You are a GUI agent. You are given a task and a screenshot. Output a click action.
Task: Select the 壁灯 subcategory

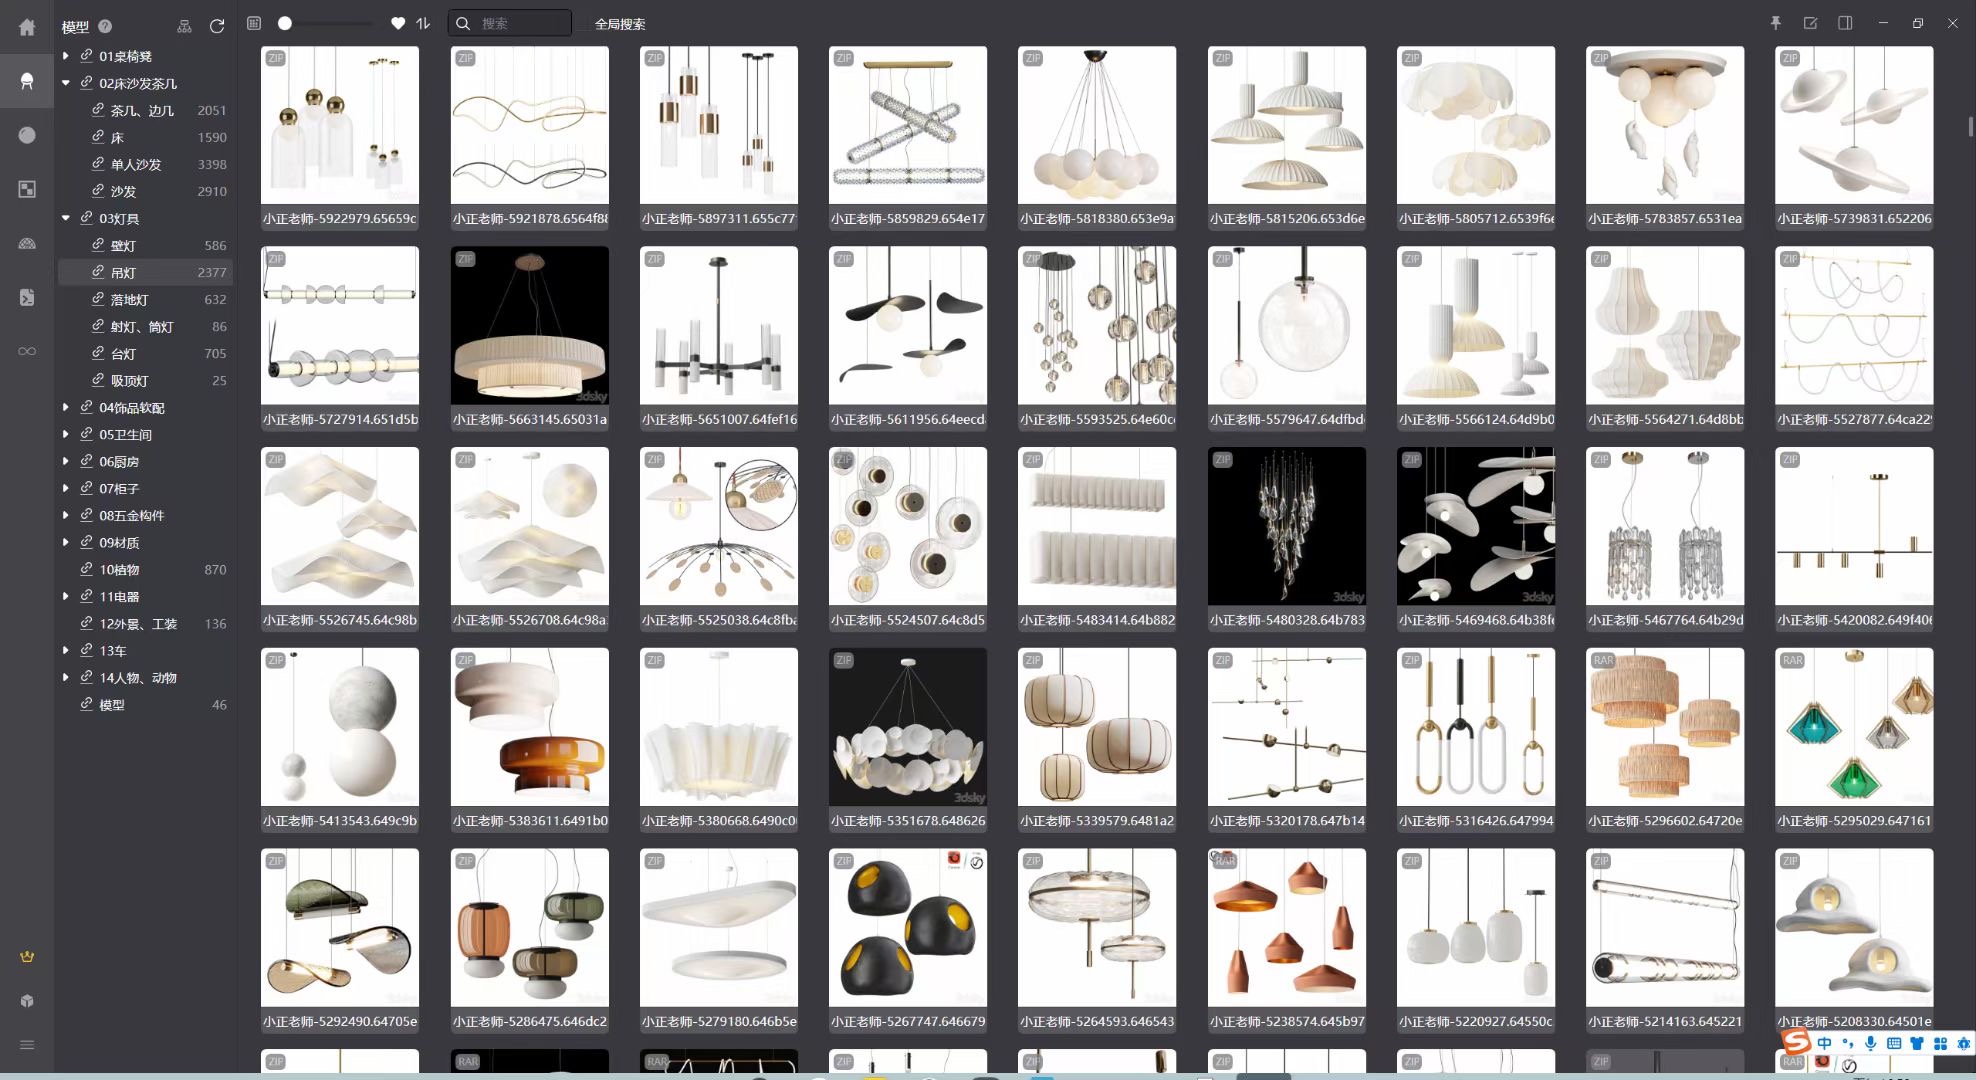point(145,245)
